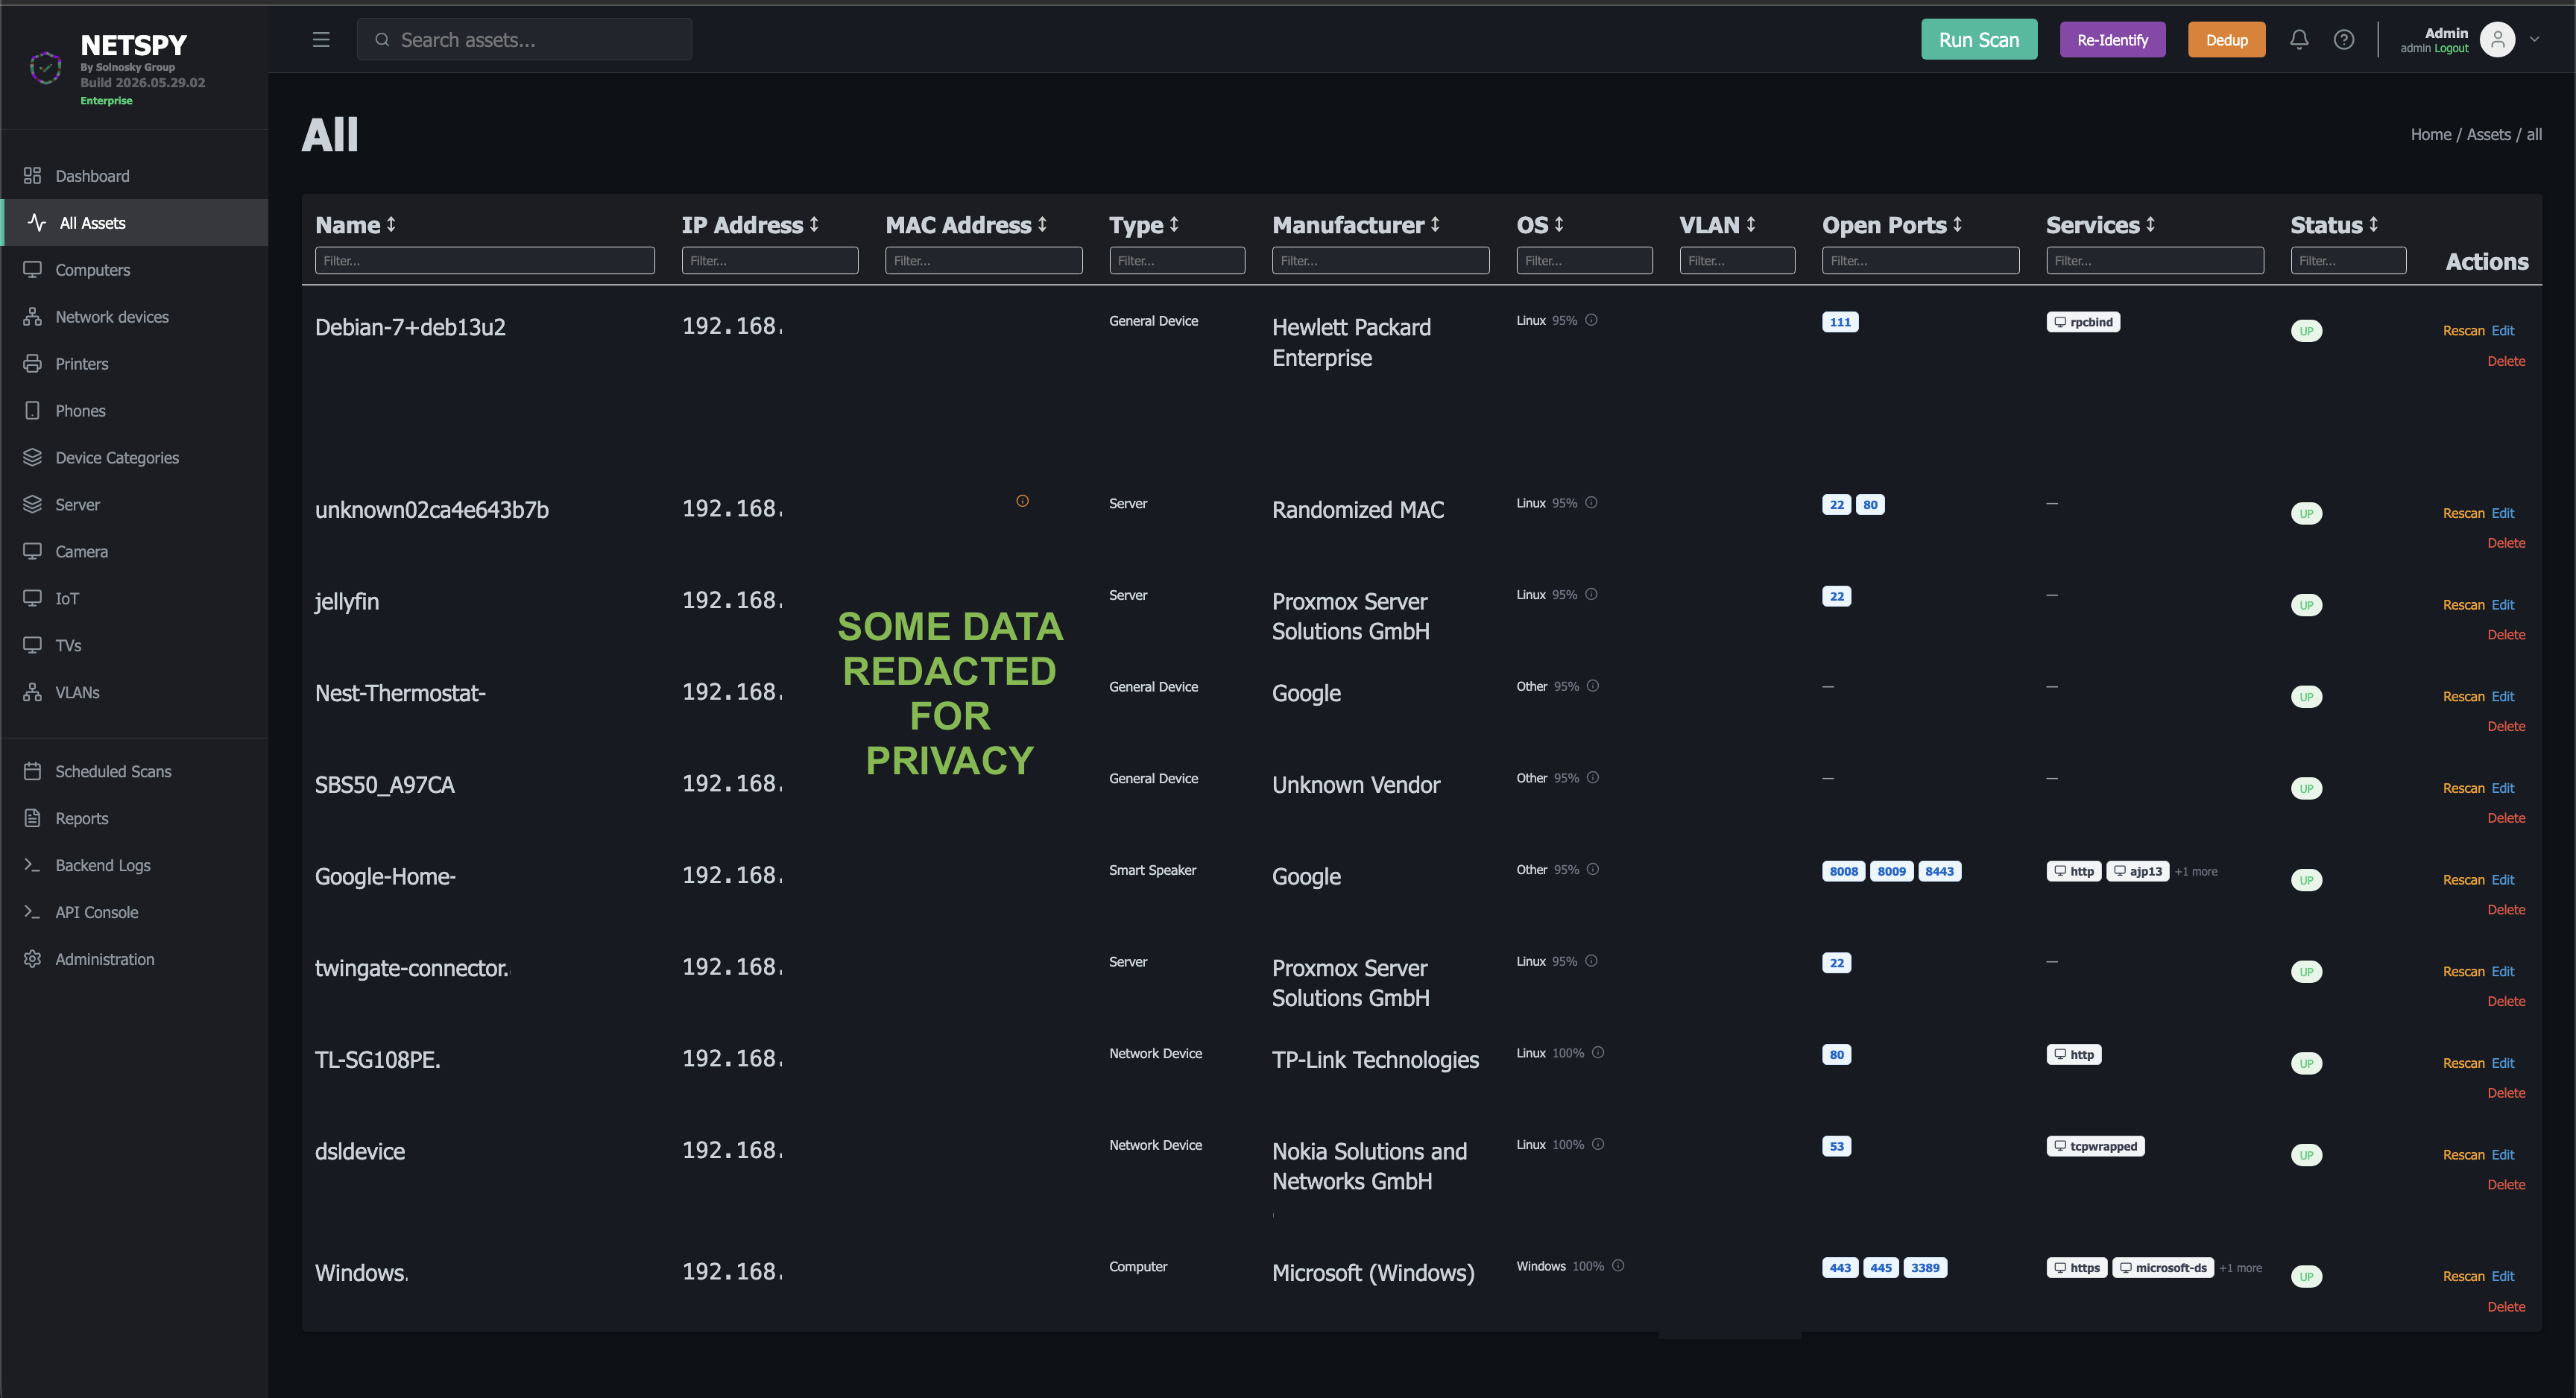The image size is (2576, 1398).
Task: Open the Computers sidebar item
Action: pyautogui.click(x=135, y=270)
